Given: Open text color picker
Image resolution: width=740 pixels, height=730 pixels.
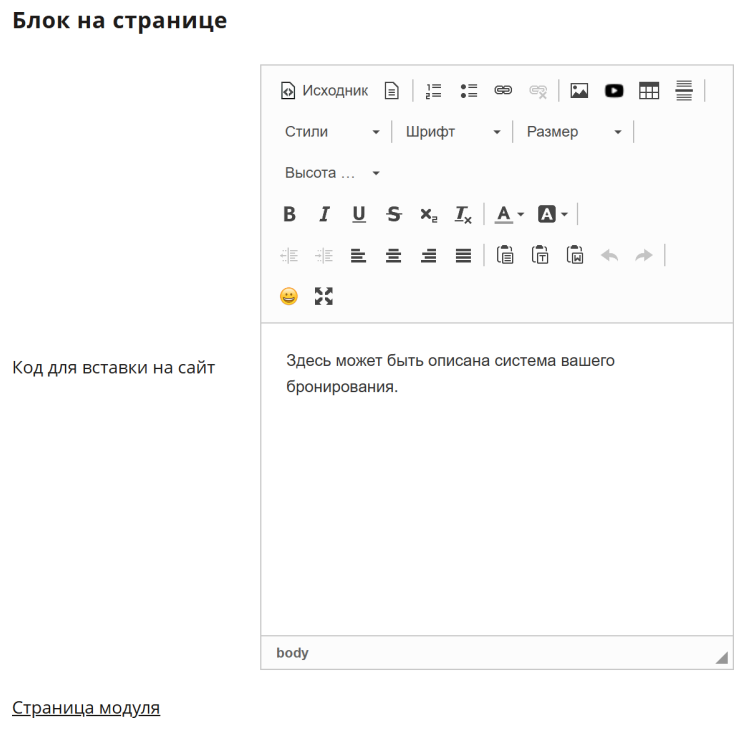Looking at the screenshot, I should pyautogui.click(x=509, y=214).
